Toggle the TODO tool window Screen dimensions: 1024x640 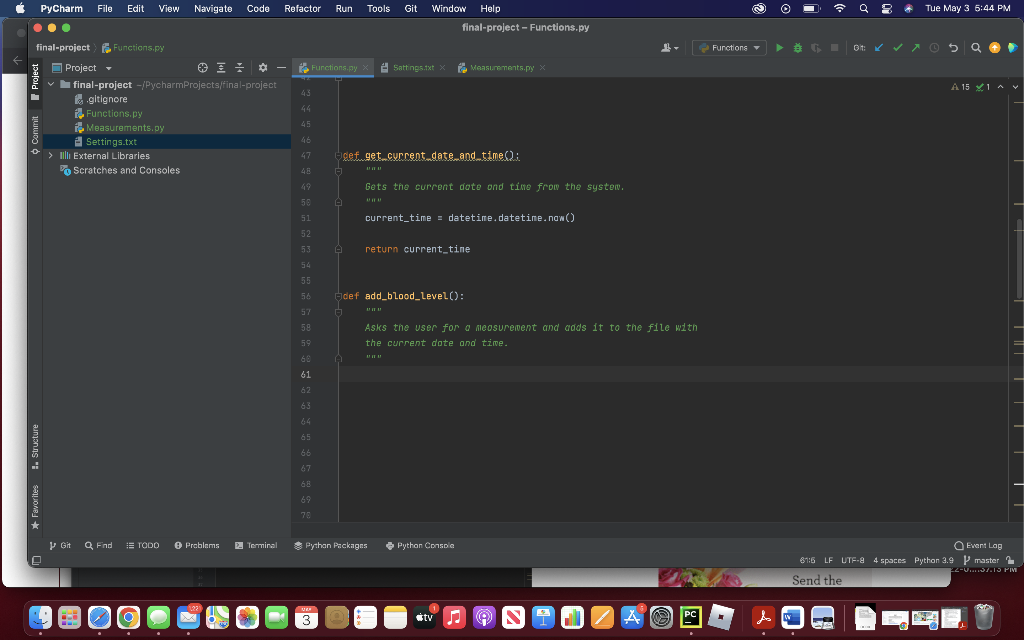pos(143,545)
